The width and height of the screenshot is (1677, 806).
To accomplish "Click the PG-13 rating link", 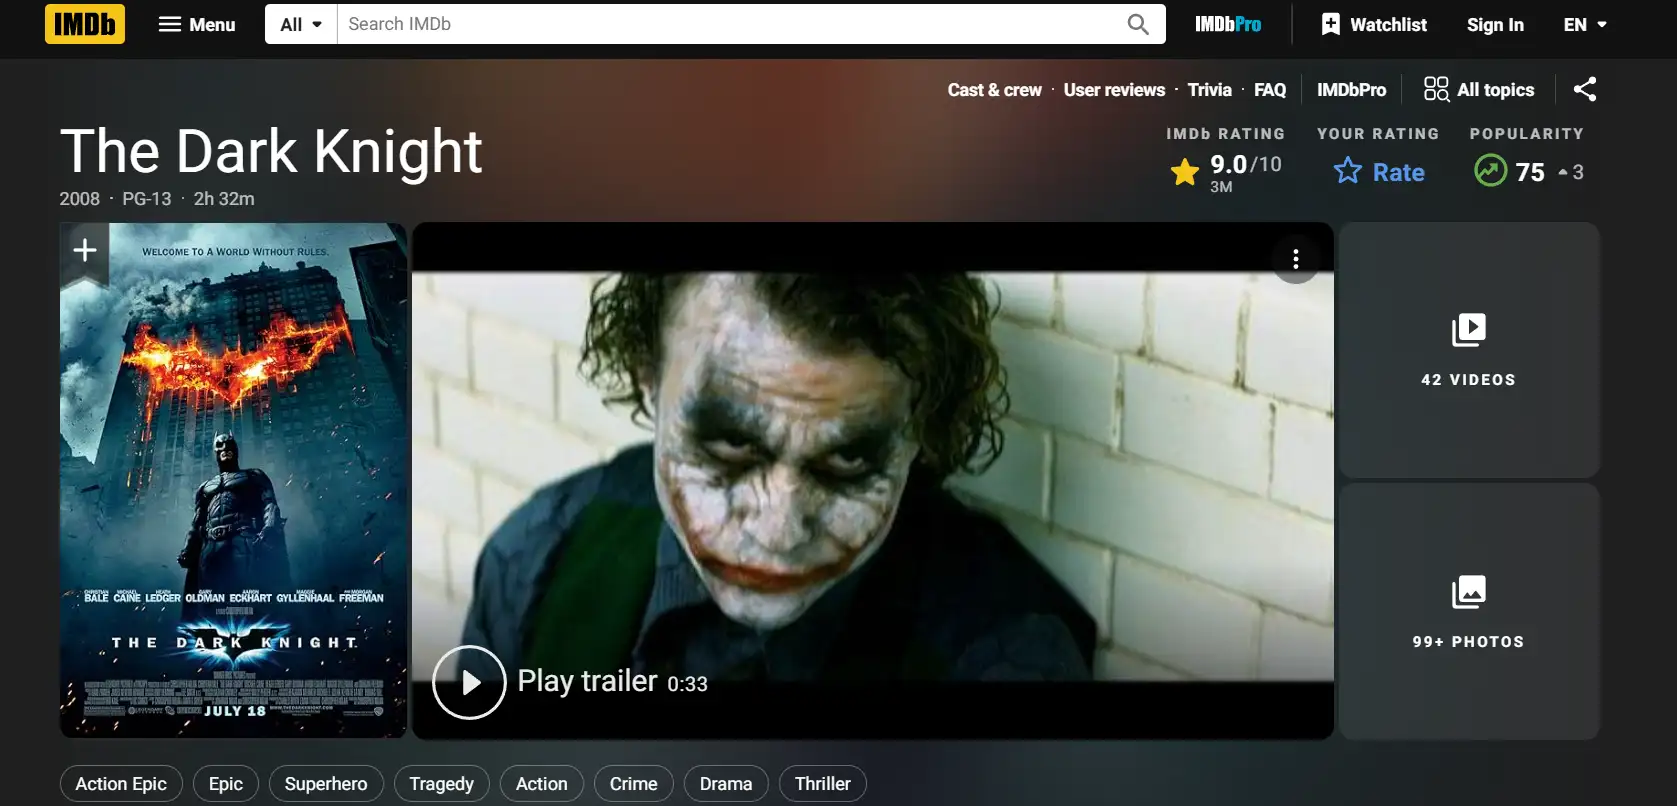I will [147, 199].
